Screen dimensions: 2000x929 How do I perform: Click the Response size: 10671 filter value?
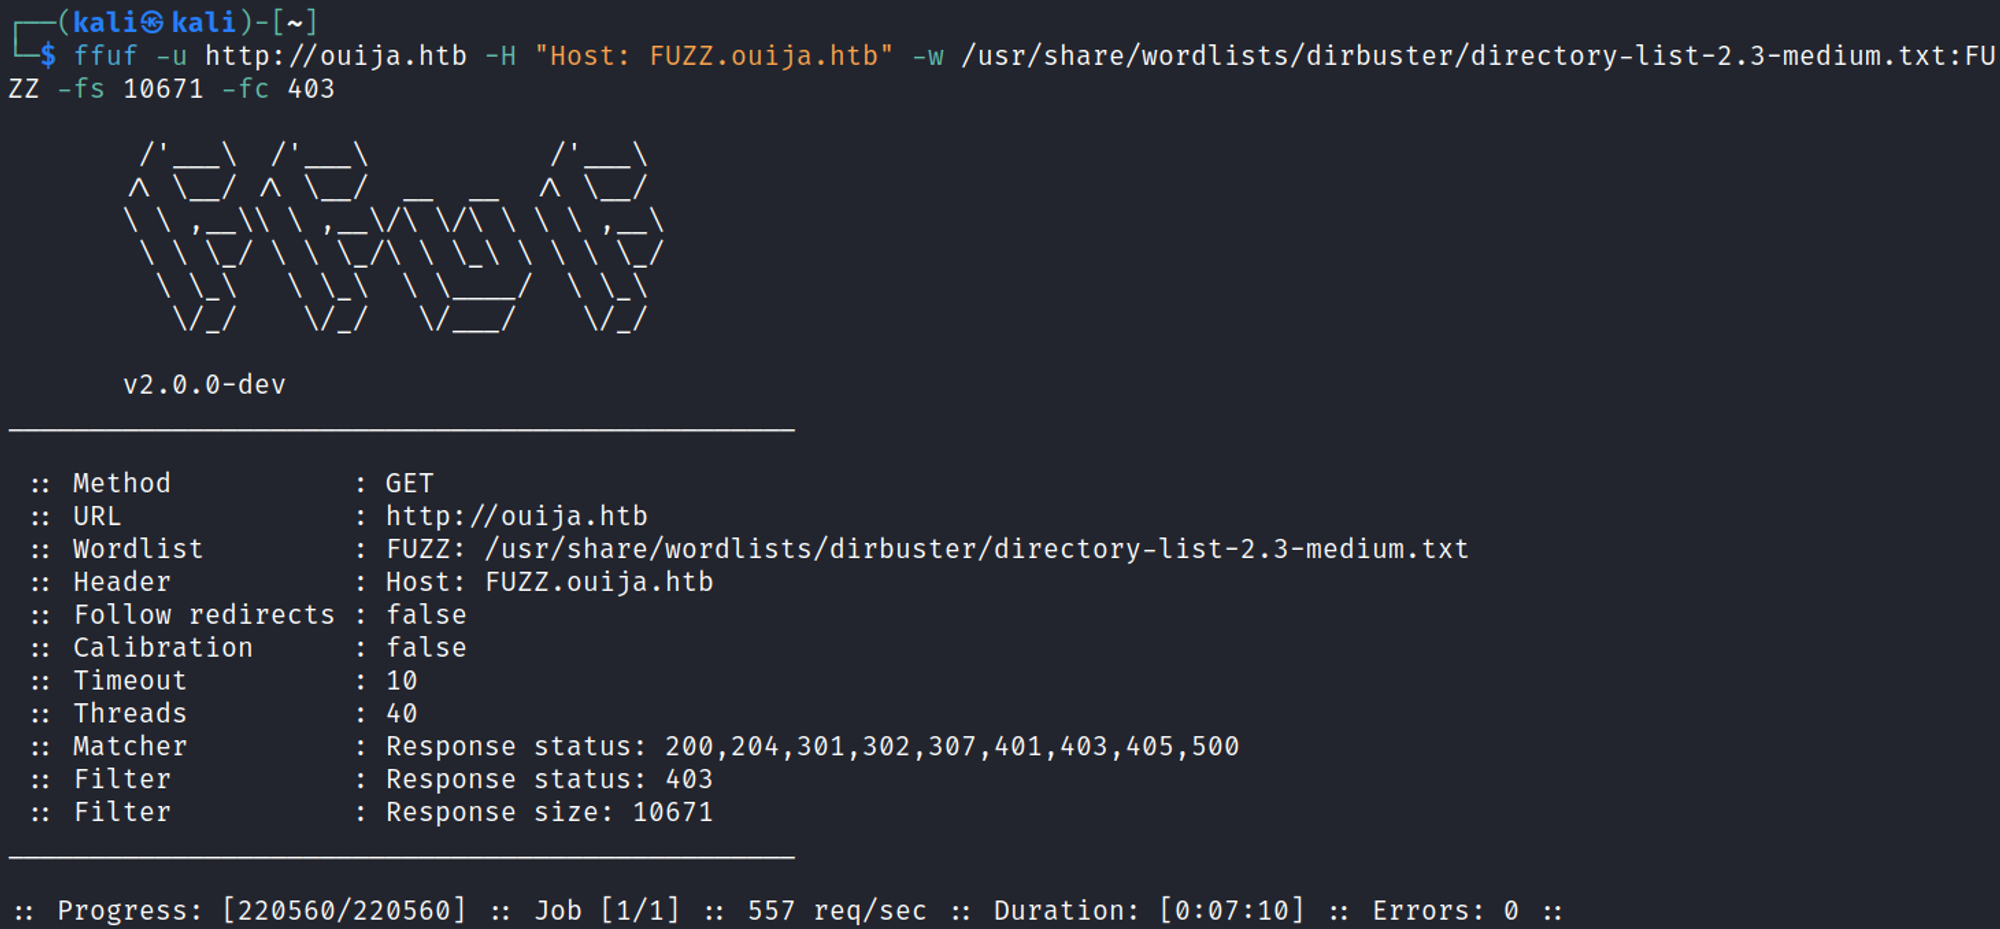(549, 812)
